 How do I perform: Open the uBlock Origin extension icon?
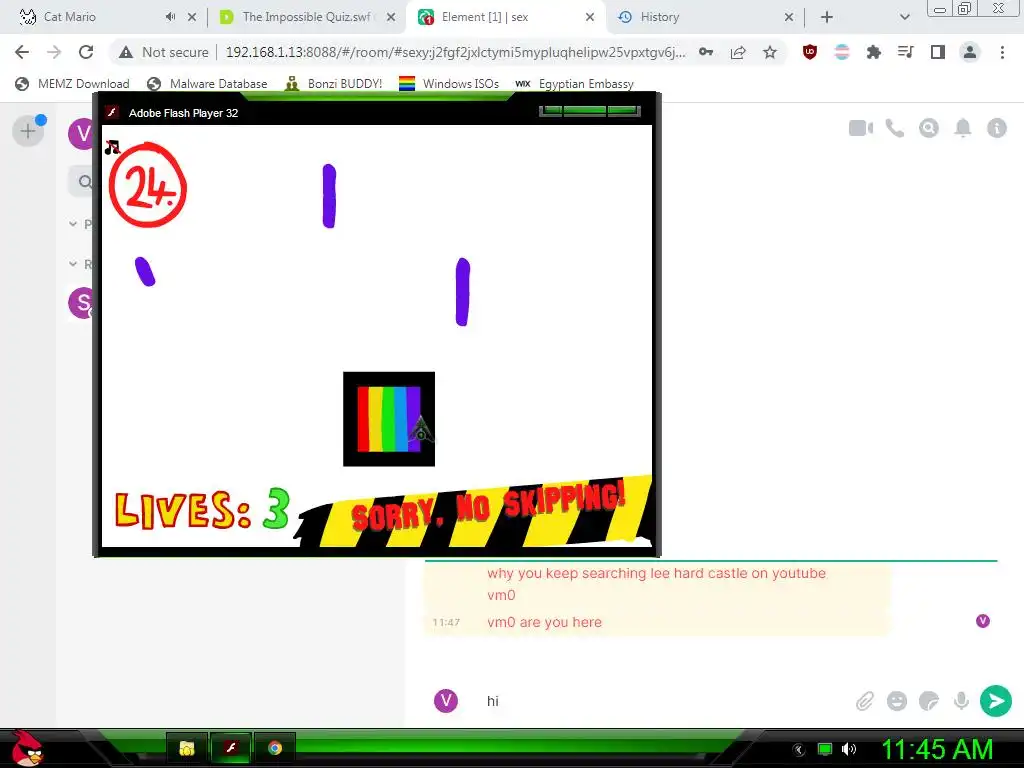810,52
